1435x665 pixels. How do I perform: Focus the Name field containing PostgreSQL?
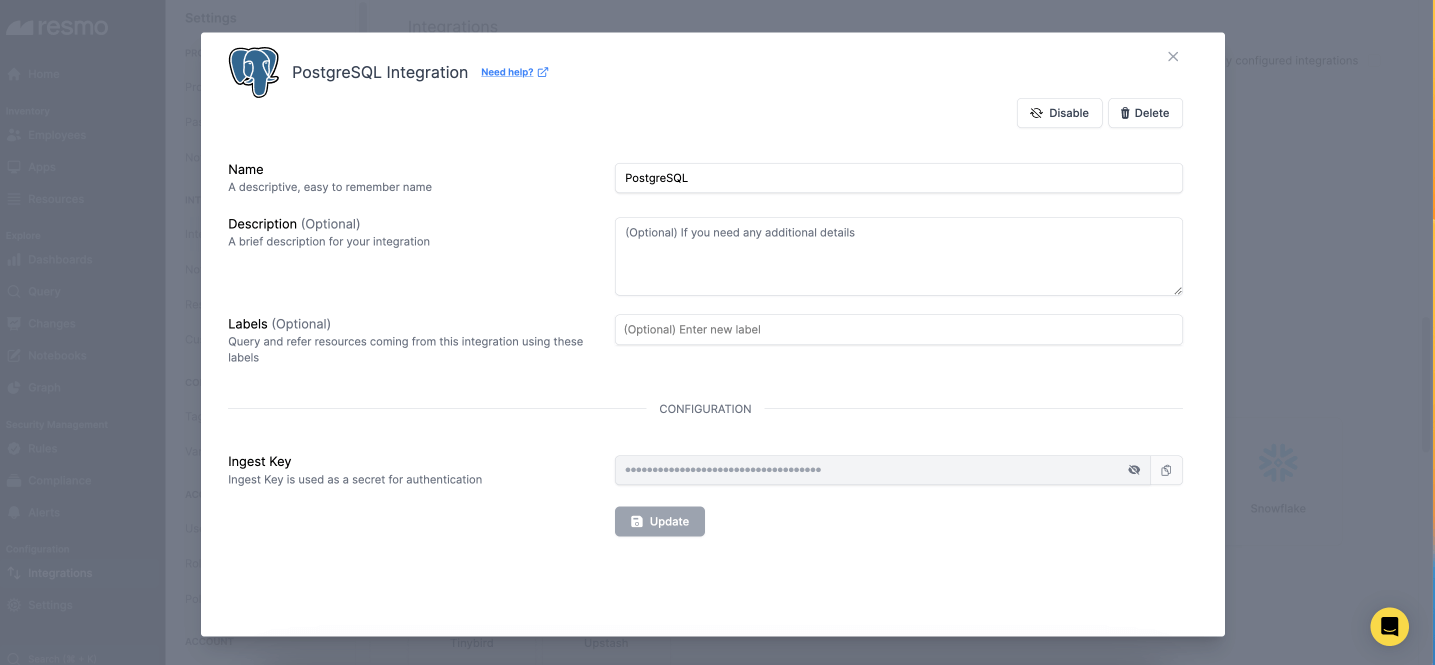[x=897, y=178]
